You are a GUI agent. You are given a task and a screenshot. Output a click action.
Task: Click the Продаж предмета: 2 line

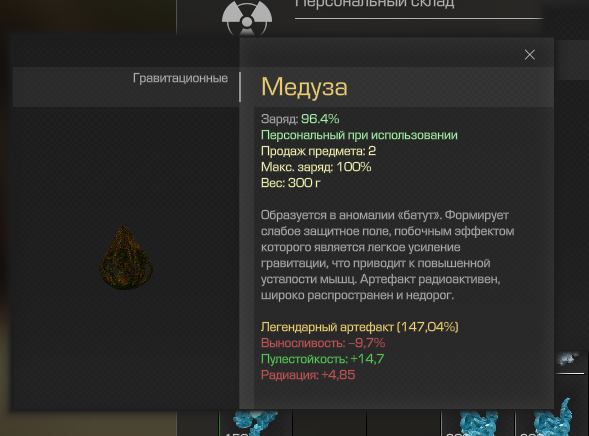(319, 151)
